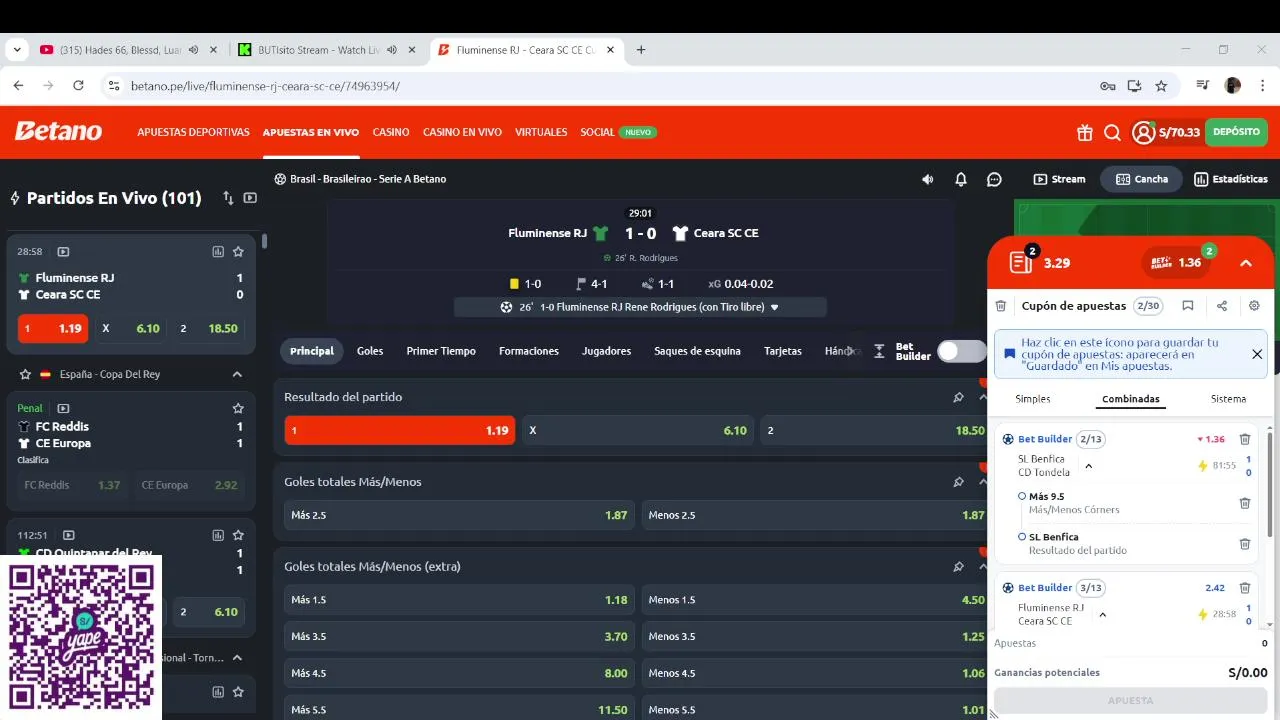Open the gift promotions icon
Screen dimensions: 1280x720
1085,132
